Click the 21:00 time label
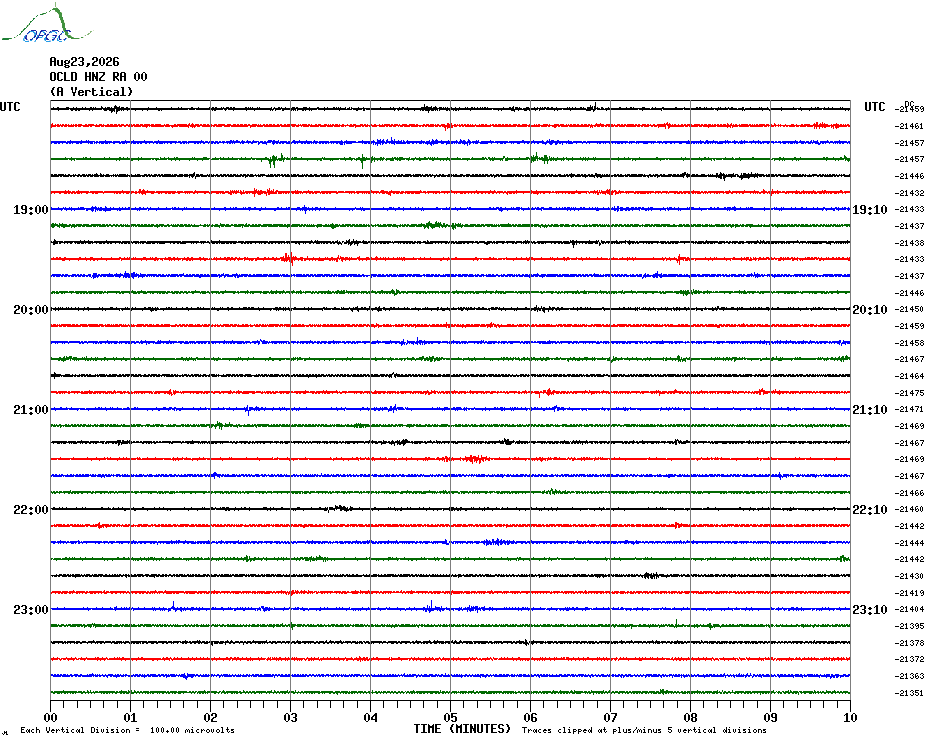Image resolution: width=930 pixels, height=744 pixels. 31,409
